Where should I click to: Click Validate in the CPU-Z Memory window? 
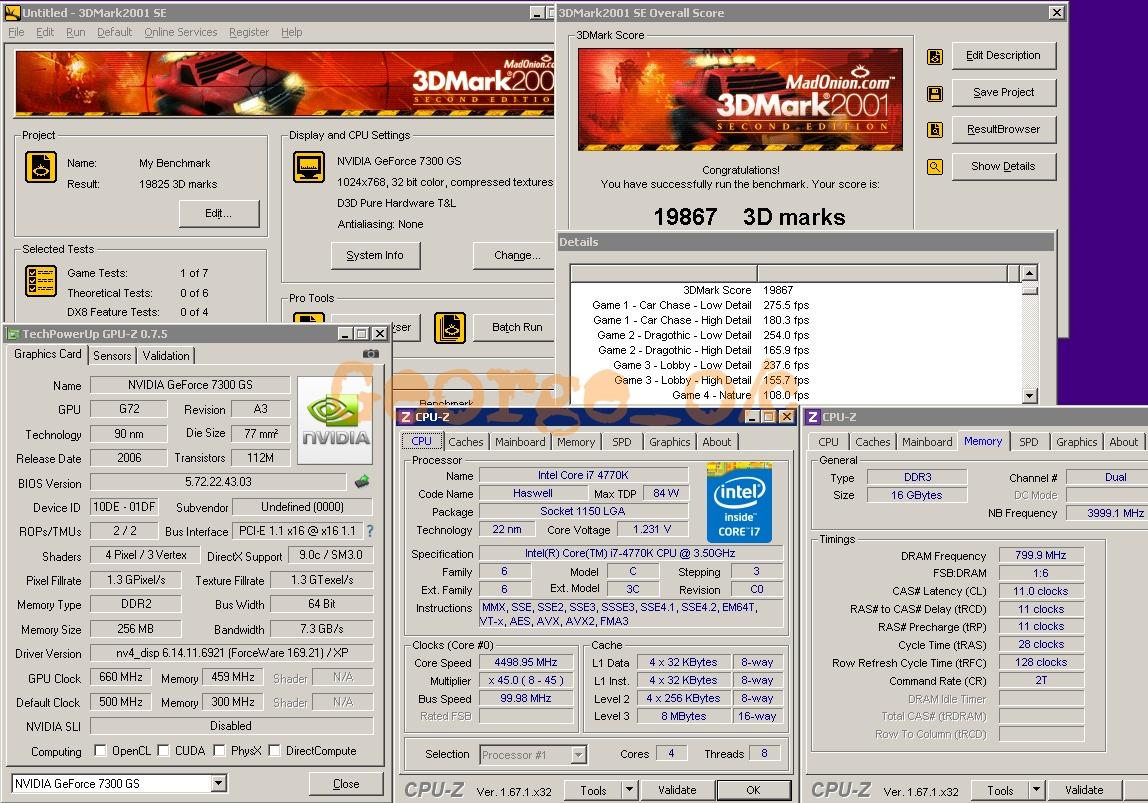pyautogui.click(x=1084, y=790)
